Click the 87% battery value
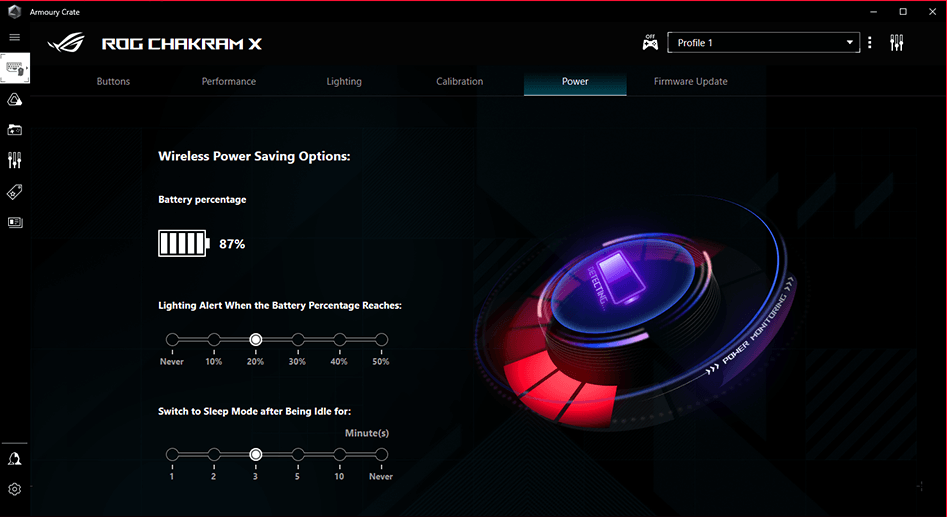Screen dimensions: 947x517 click(x=232, y=244)
